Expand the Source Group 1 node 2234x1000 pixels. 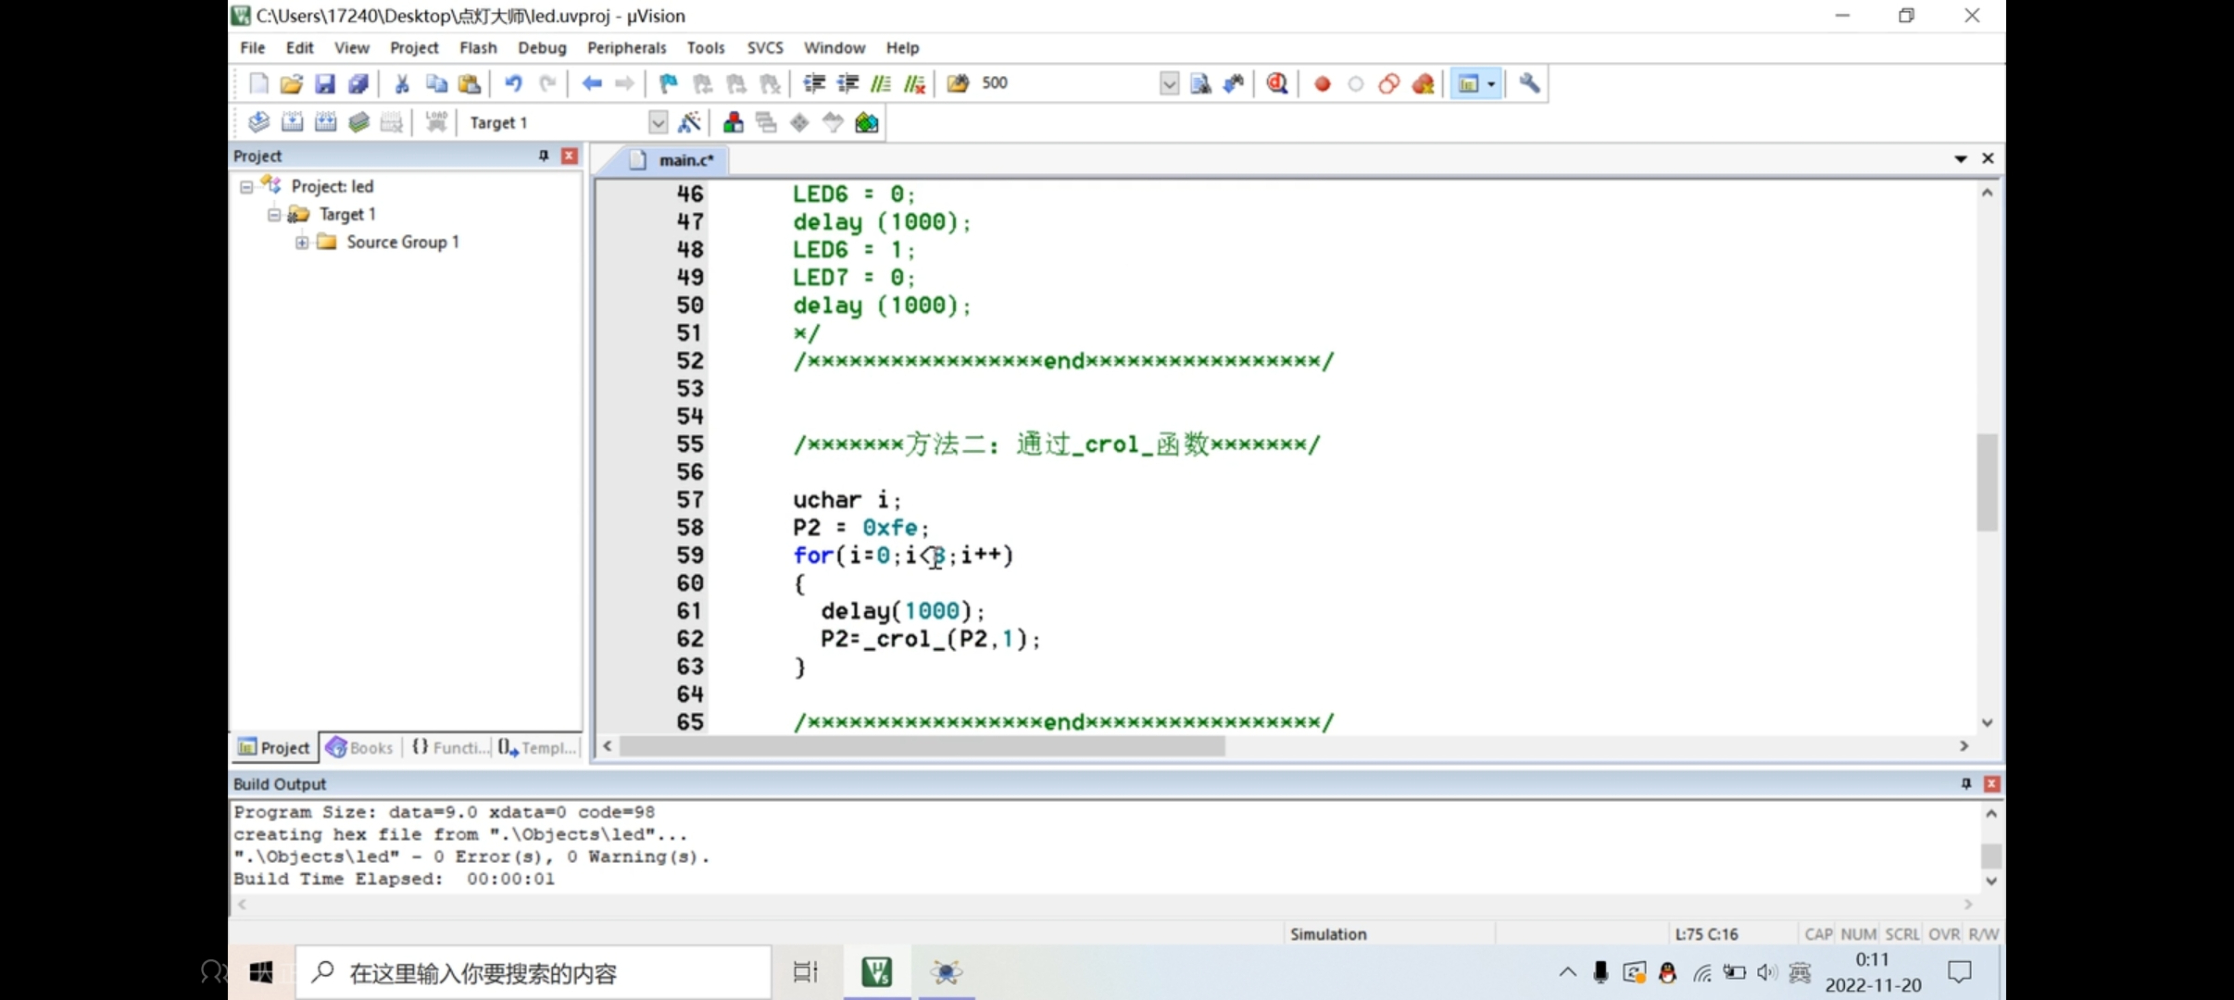tap(302, 242)
